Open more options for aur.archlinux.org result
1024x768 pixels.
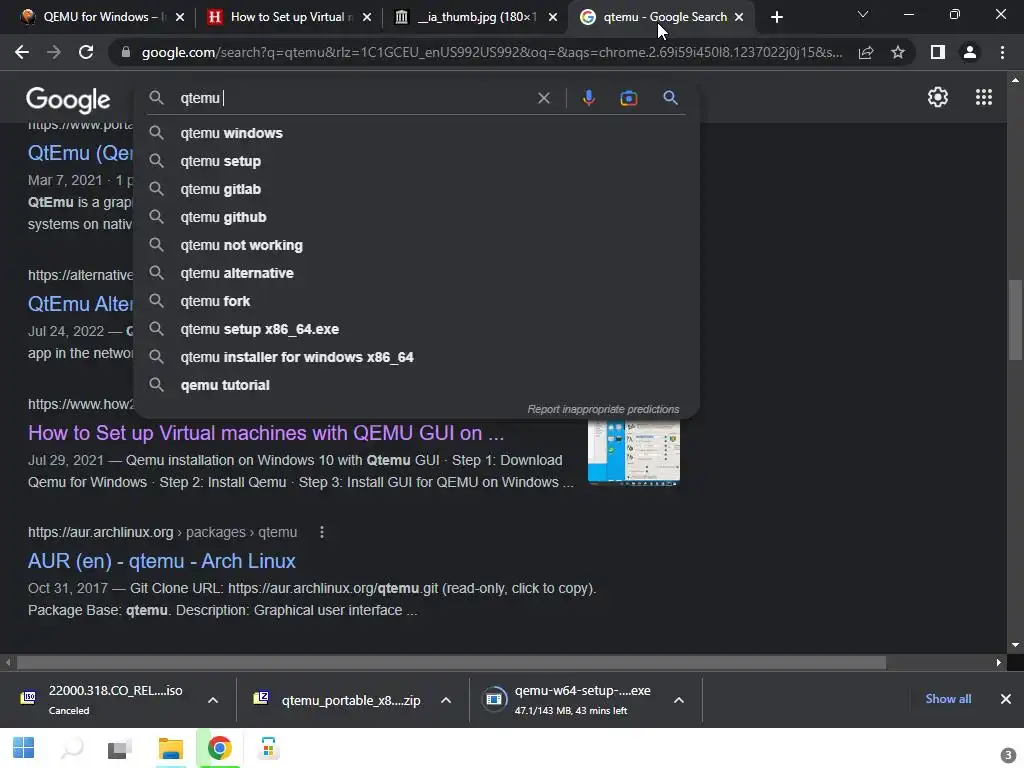pos(321,532)
